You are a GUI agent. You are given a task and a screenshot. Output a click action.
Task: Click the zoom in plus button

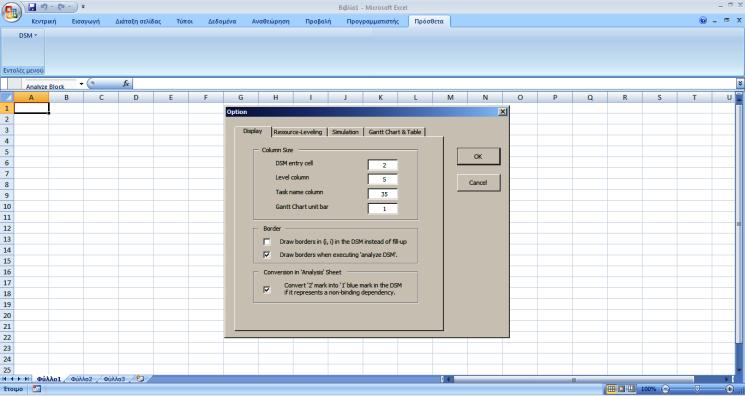(x=730, y=389)
